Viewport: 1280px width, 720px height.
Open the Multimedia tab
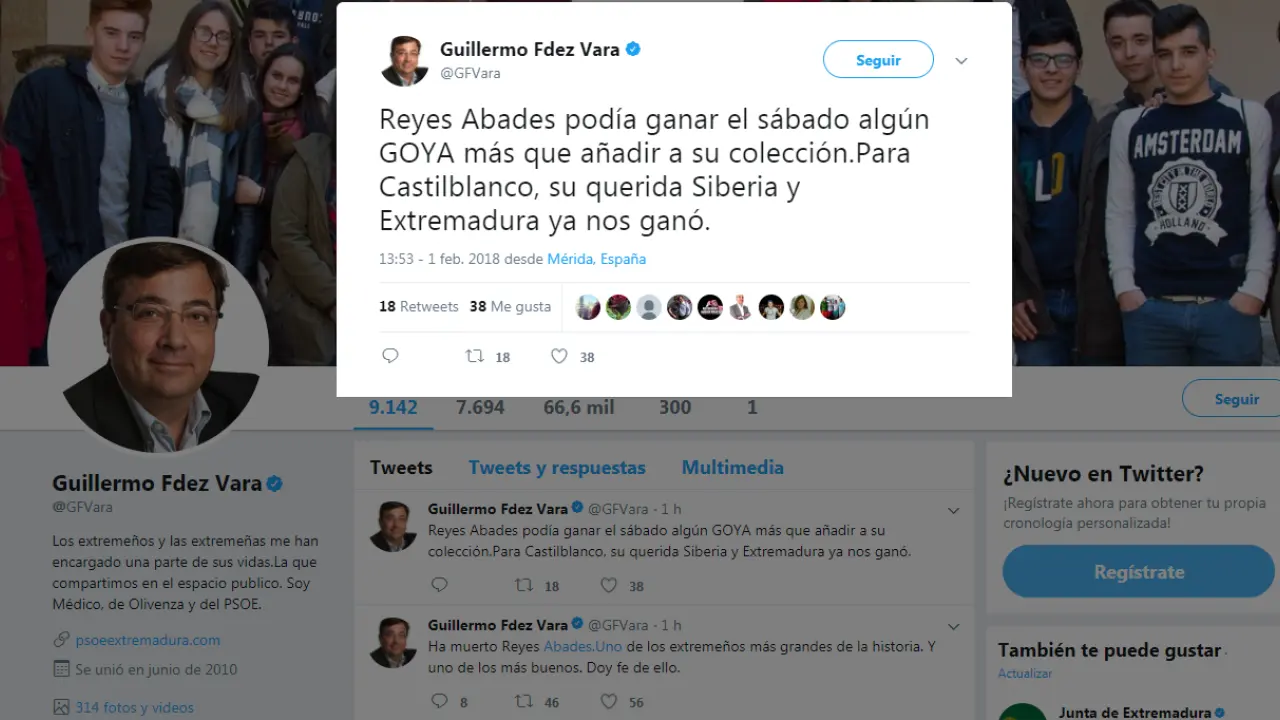coord(732,467)
